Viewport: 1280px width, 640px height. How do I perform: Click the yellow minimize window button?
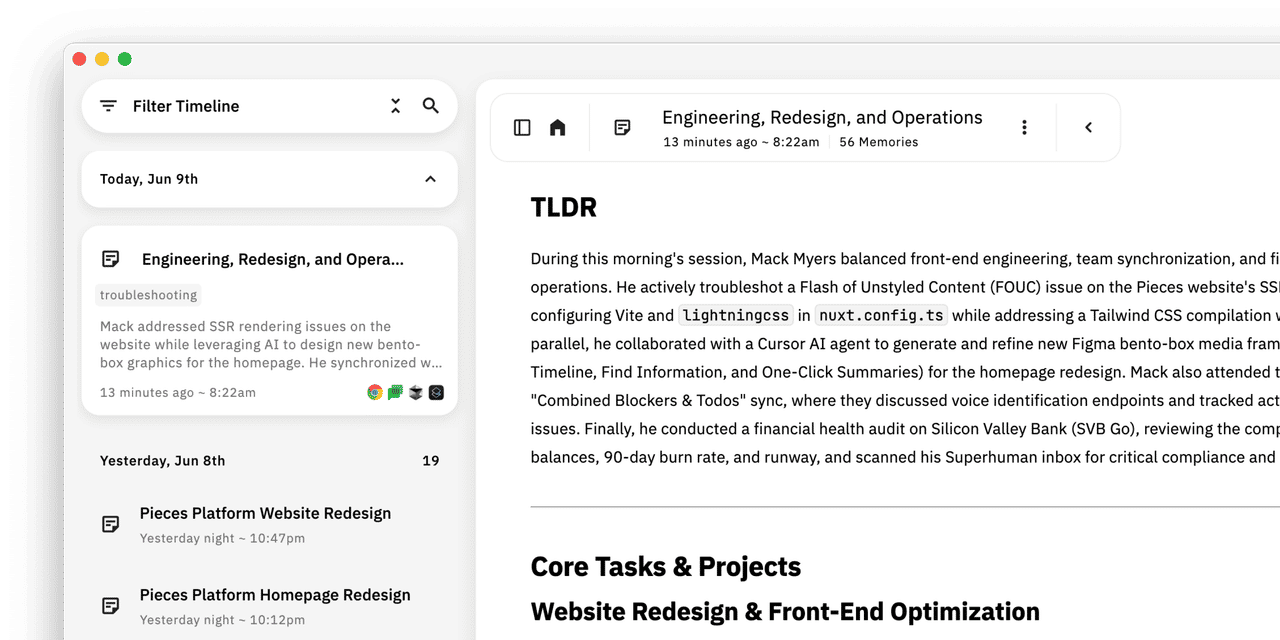click(102, 59)
